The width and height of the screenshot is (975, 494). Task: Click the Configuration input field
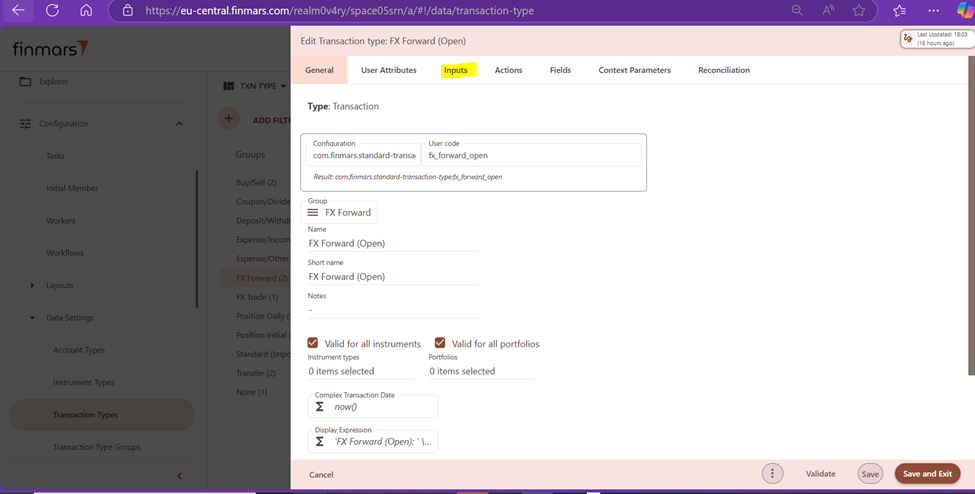click(x=363, y=156)
